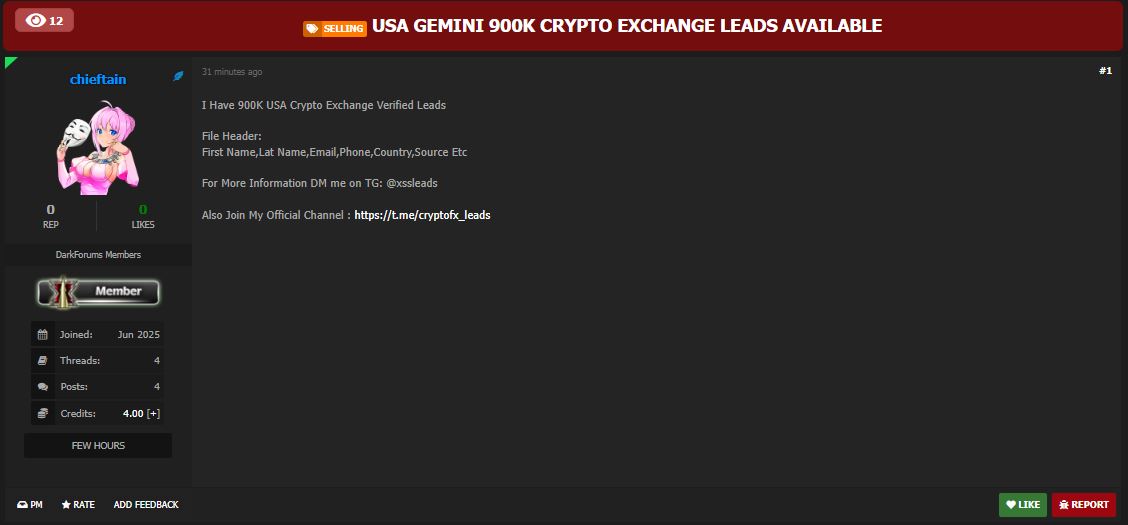This screenshot has height=525, width=1128.
Task: Click the blue feather icon beside username
Action: (178, 76)
